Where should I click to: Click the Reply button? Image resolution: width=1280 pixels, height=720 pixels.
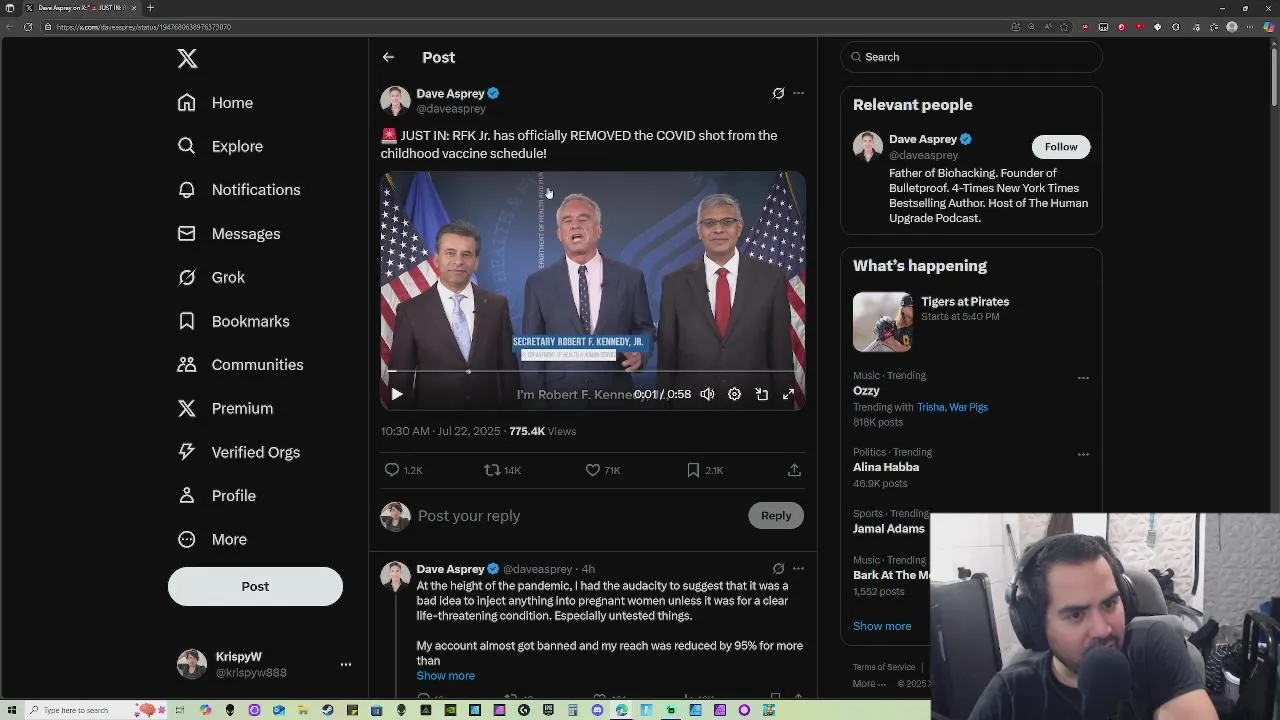click(x=776, y=516)
